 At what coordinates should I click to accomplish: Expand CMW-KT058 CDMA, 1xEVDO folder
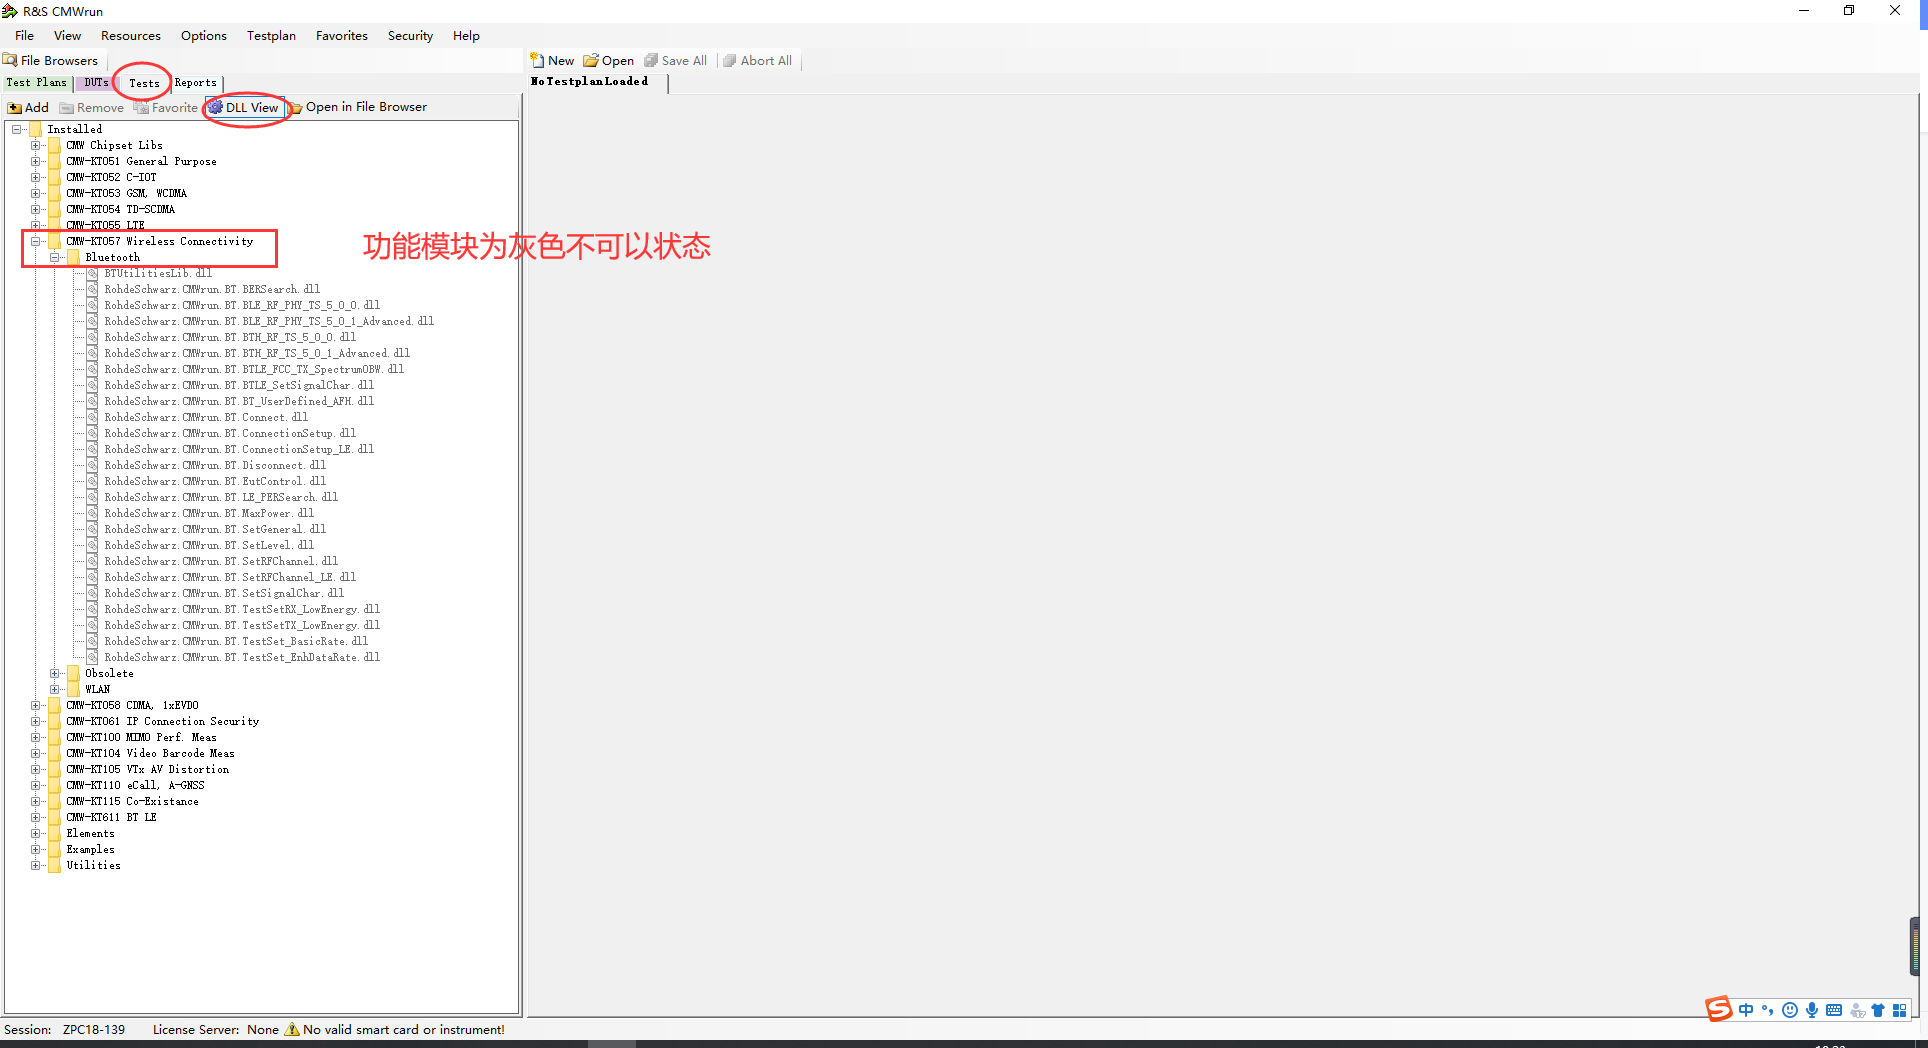click(36, 705)
